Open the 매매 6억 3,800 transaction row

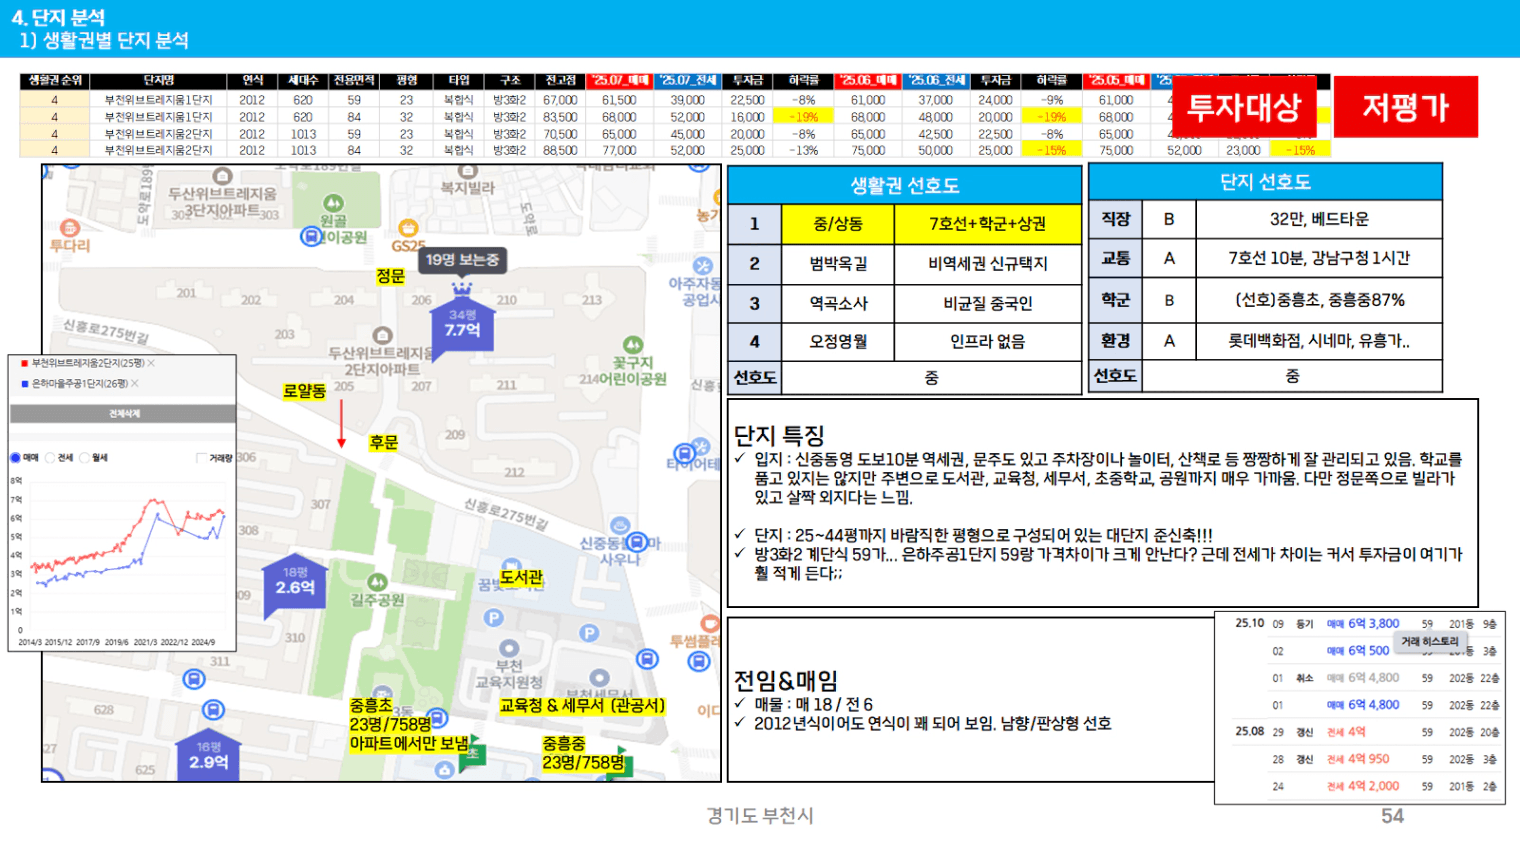tap(1364, 624)
